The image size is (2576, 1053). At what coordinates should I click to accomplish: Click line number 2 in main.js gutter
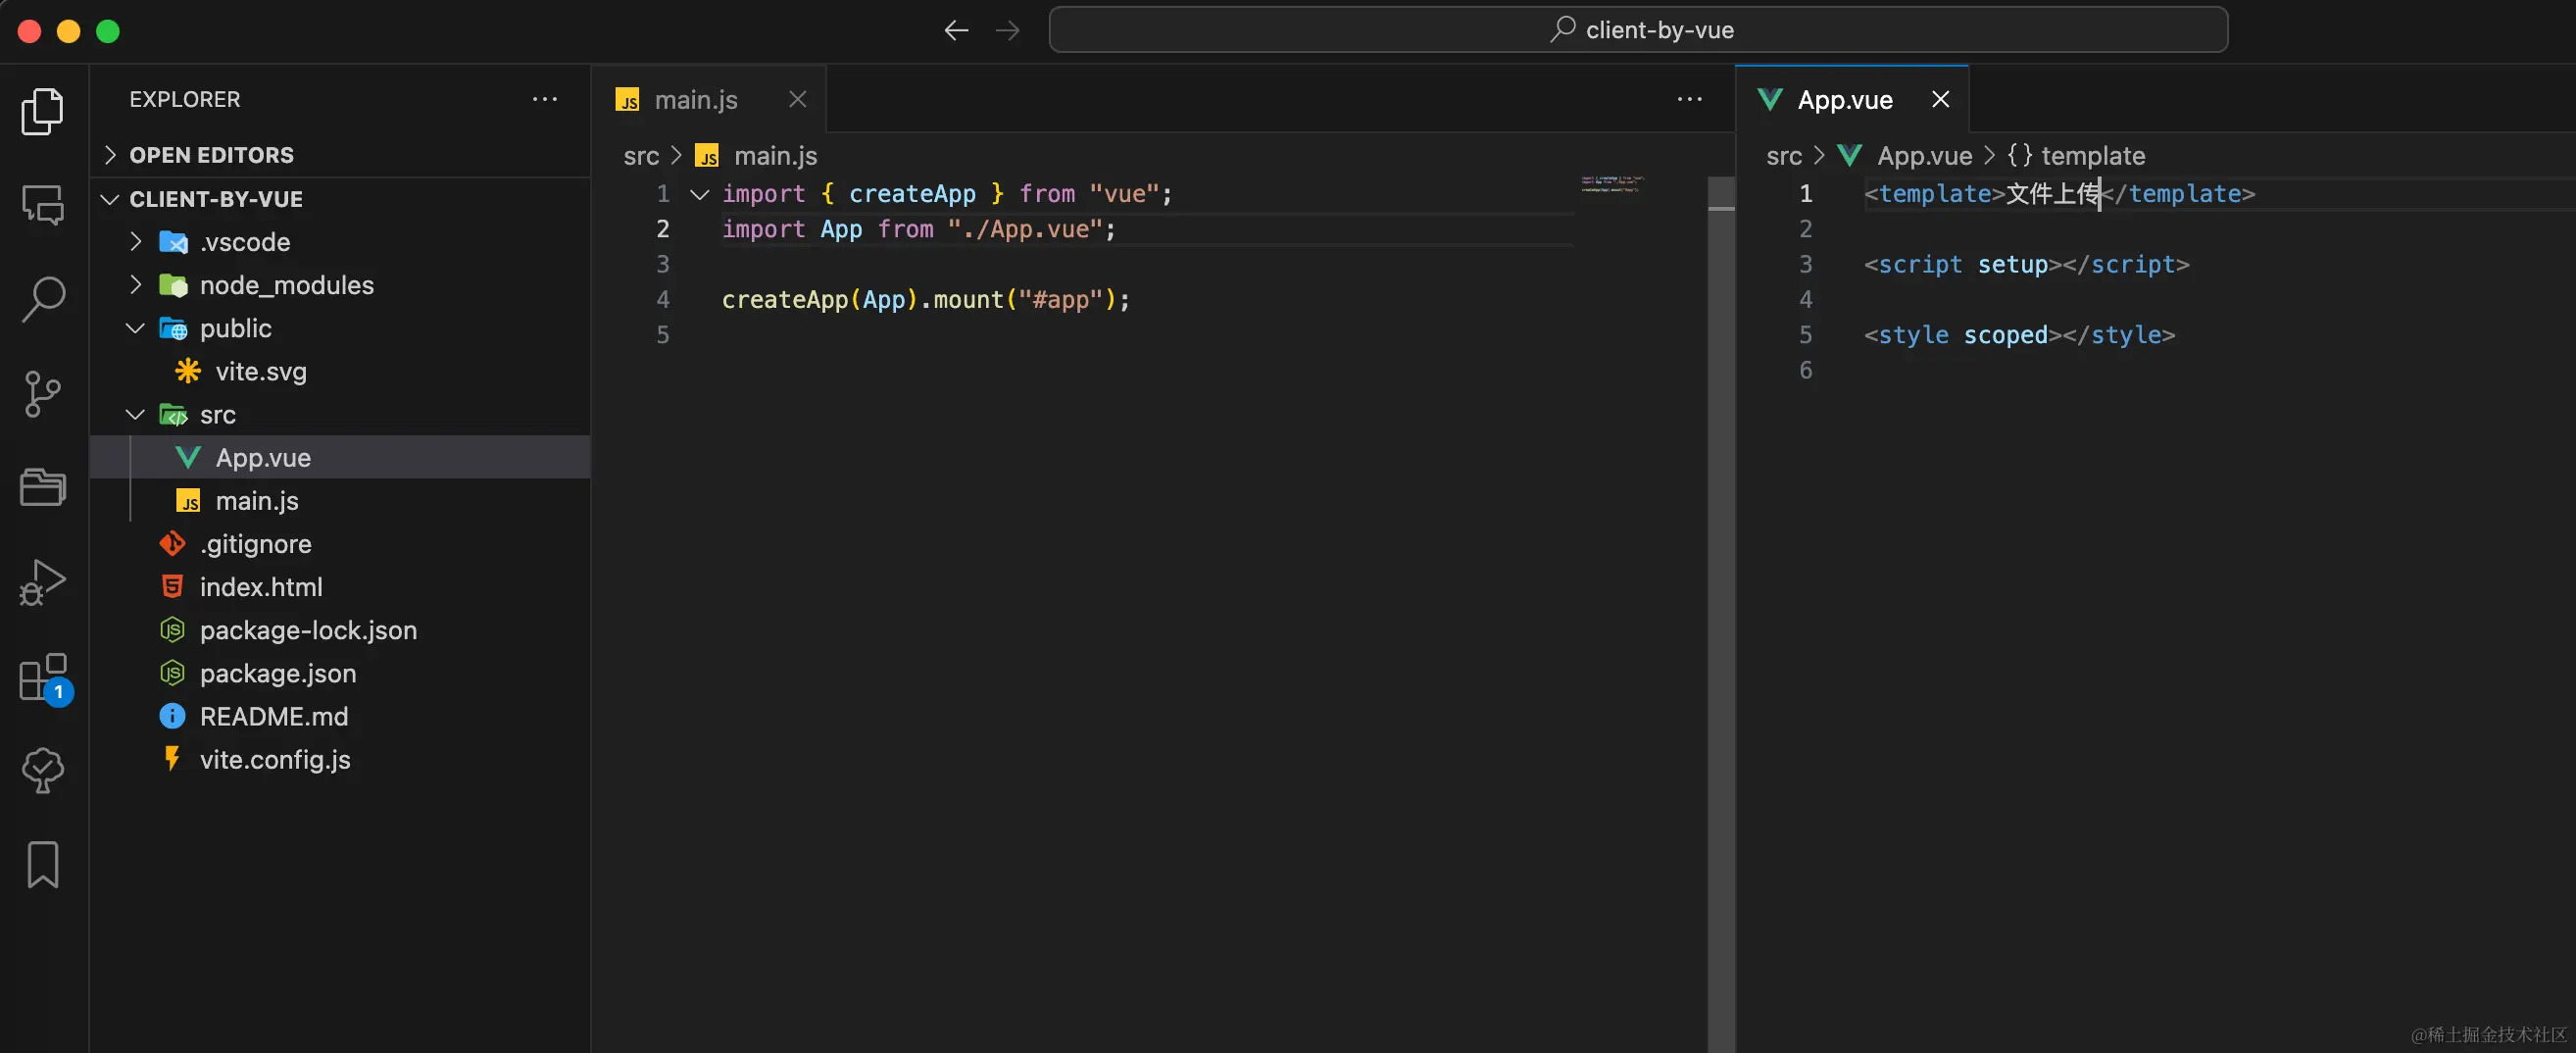point(662,229)
